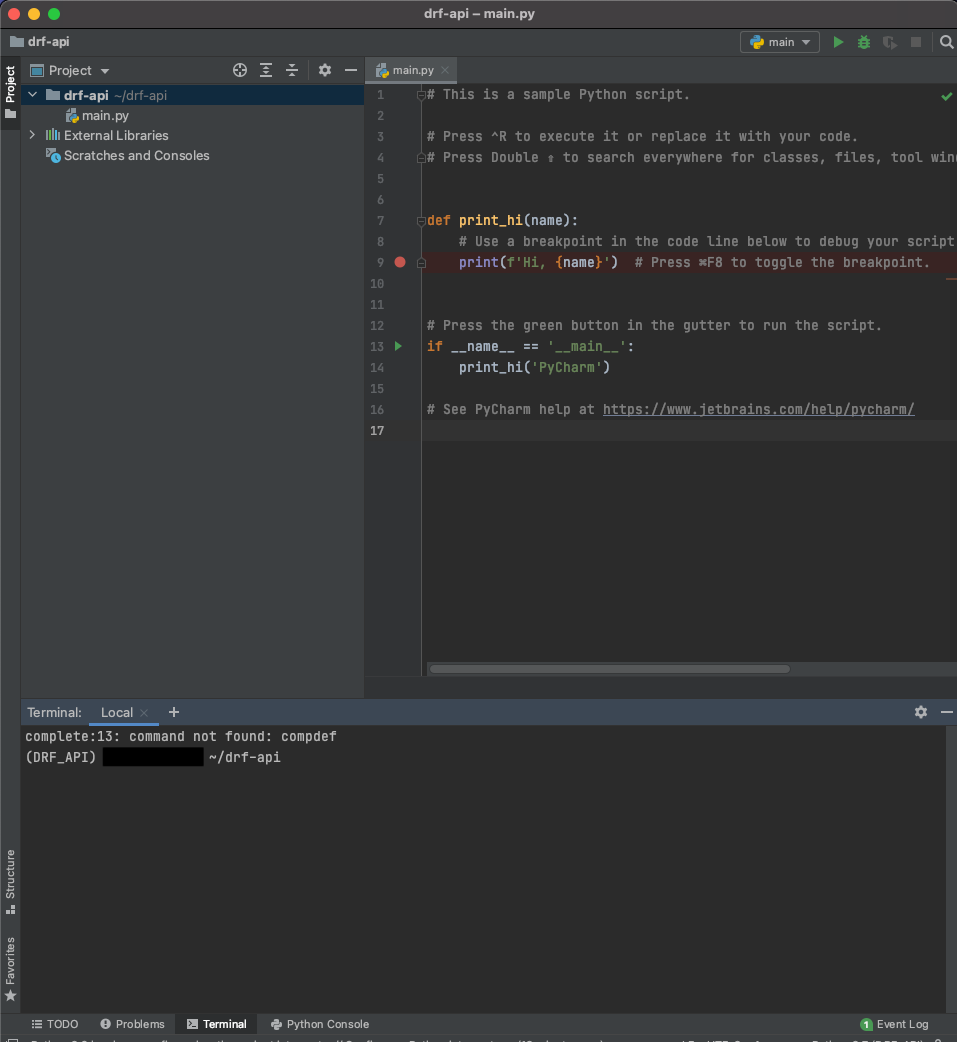Screen dimensions: 957x1042
Task: Expand the External Libraries tree node
Action: (x=32, y=135)
